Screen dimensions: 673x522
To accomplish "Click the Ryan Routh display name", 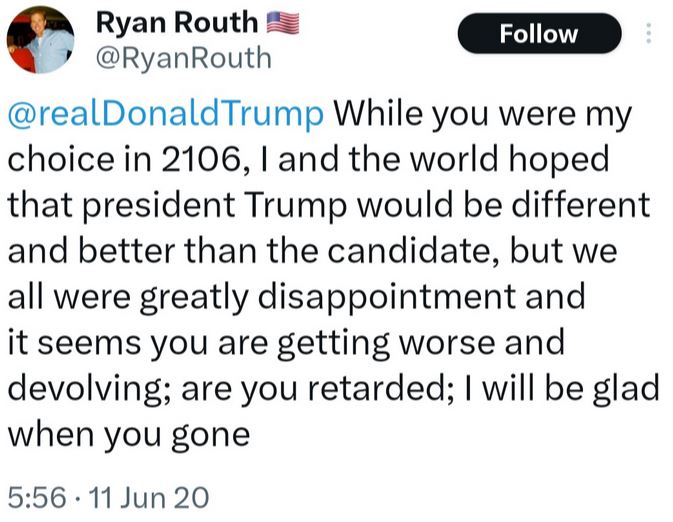I will [176, 20].
